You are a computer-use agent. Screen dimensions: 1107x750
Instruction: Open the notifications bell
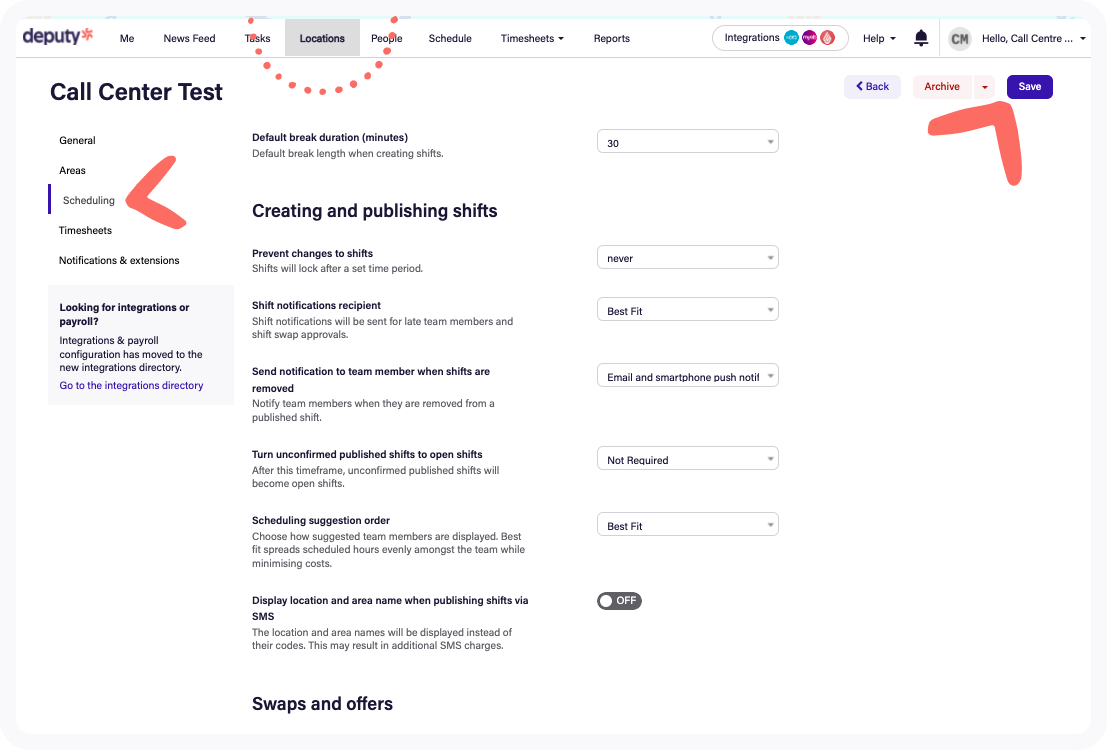pyautogui.click(x=921, y=38)
